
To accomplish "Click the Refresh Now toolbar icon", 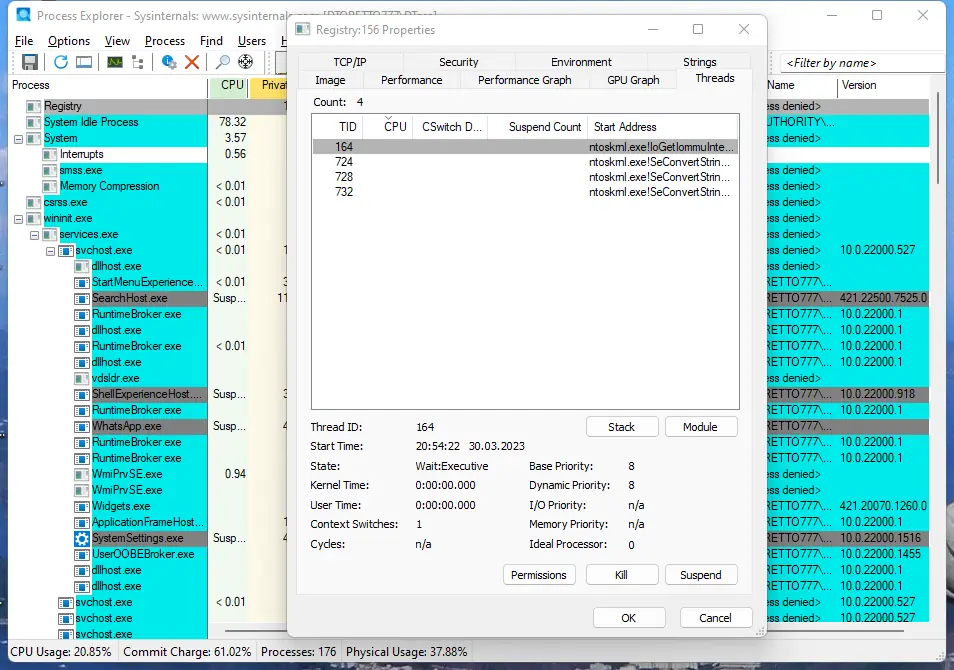I will [61, 61].
